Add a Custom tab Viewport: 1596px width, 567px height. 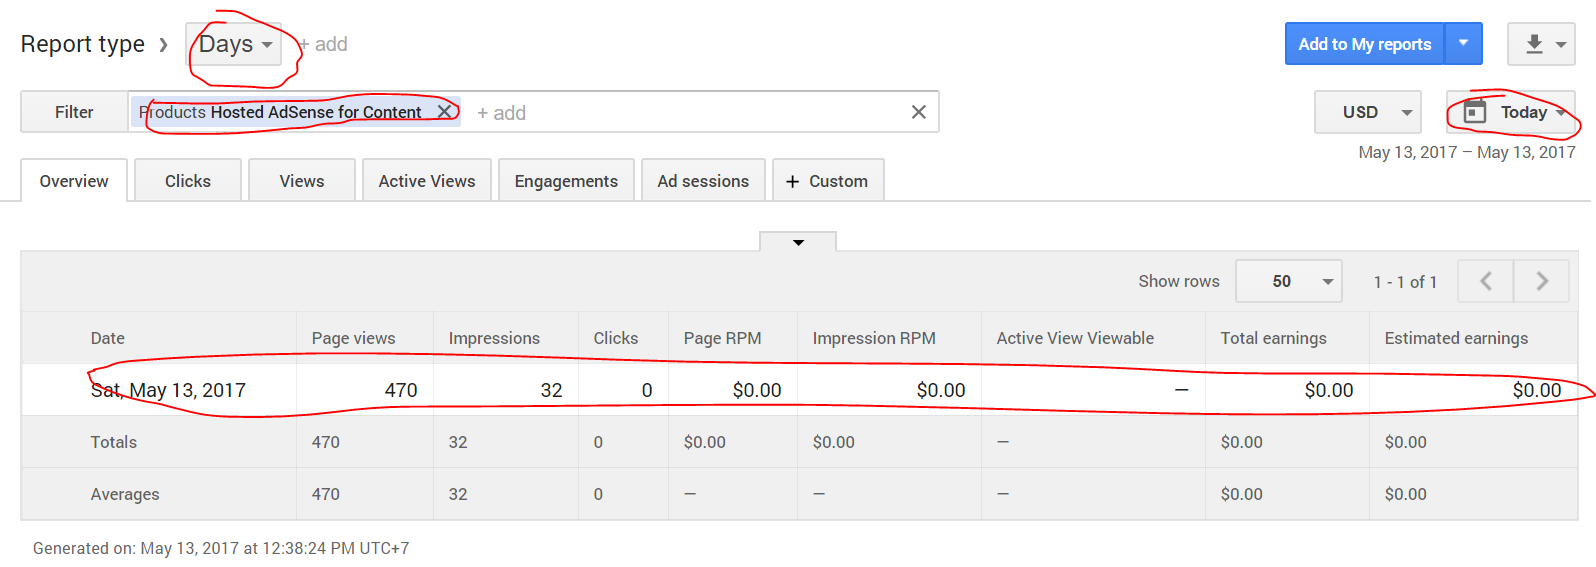827,181
